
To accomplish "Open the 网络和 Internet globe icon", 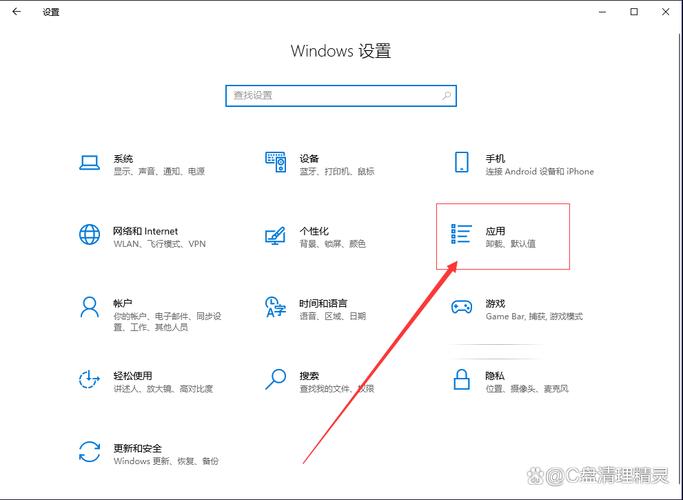I will (x=89, y=235).
